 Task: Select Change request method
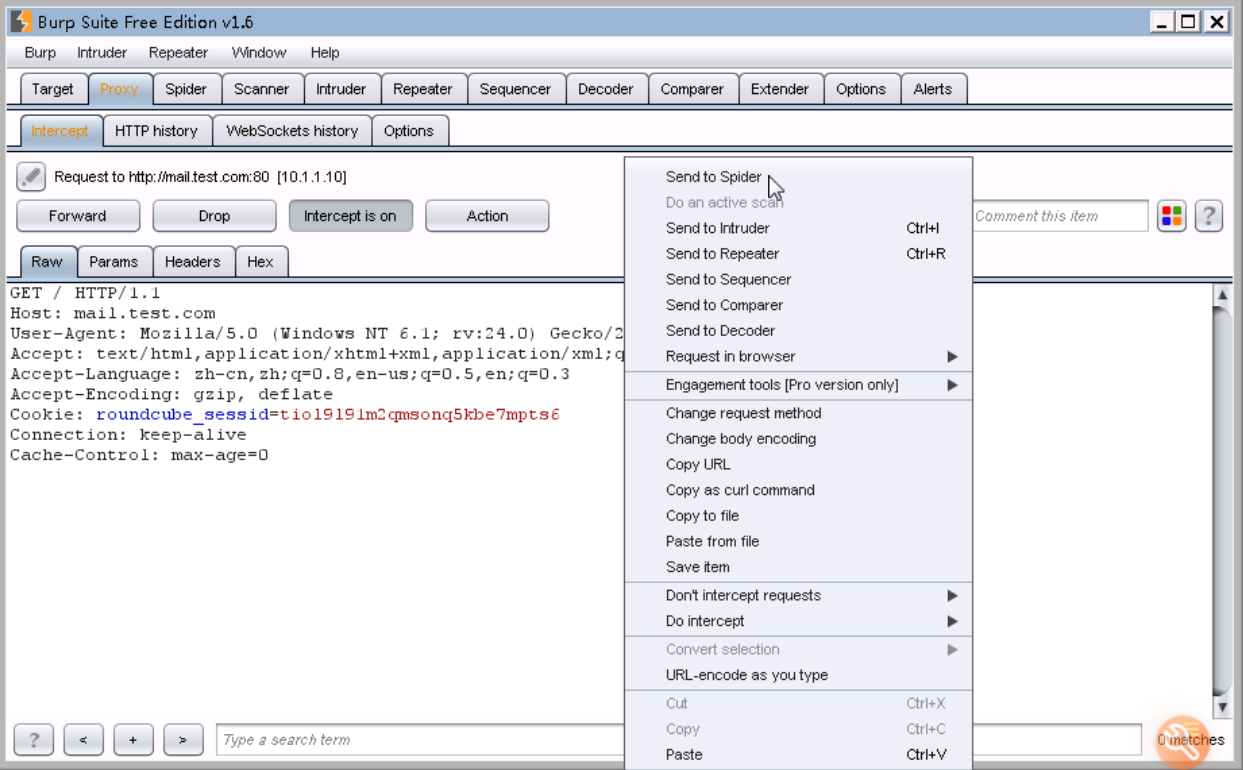(x=798, y=413)
